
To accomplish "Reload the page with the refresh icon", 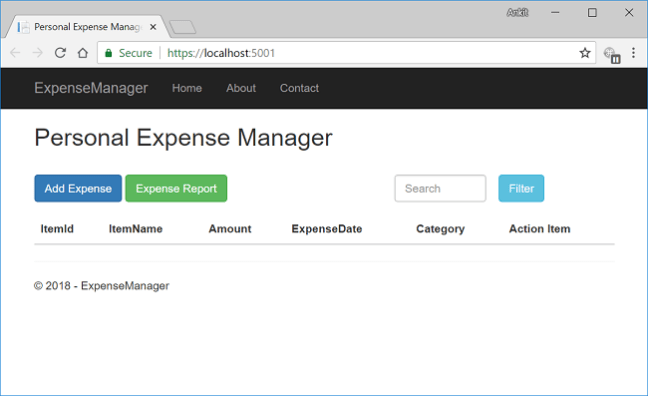I will click(60, 53).
